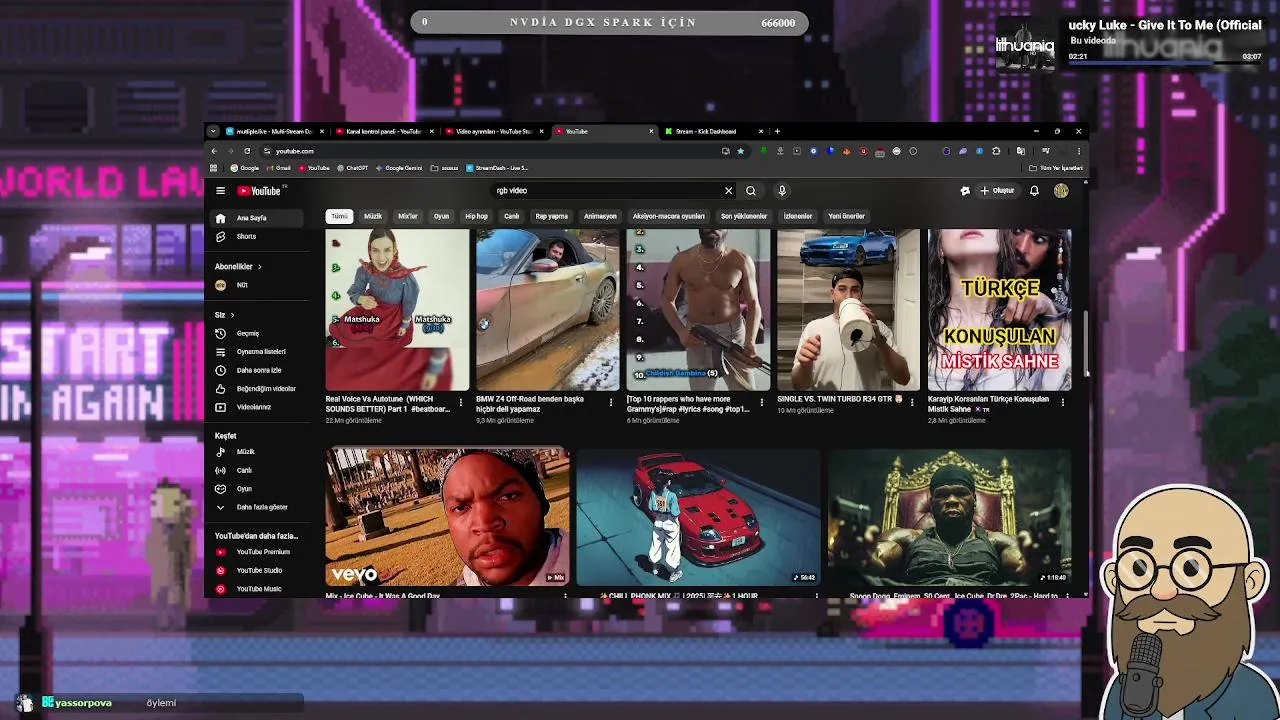Open Geçmiş history in sidebar
The height and width of the screenshot is (720, 1280).
tap(255, 333)
